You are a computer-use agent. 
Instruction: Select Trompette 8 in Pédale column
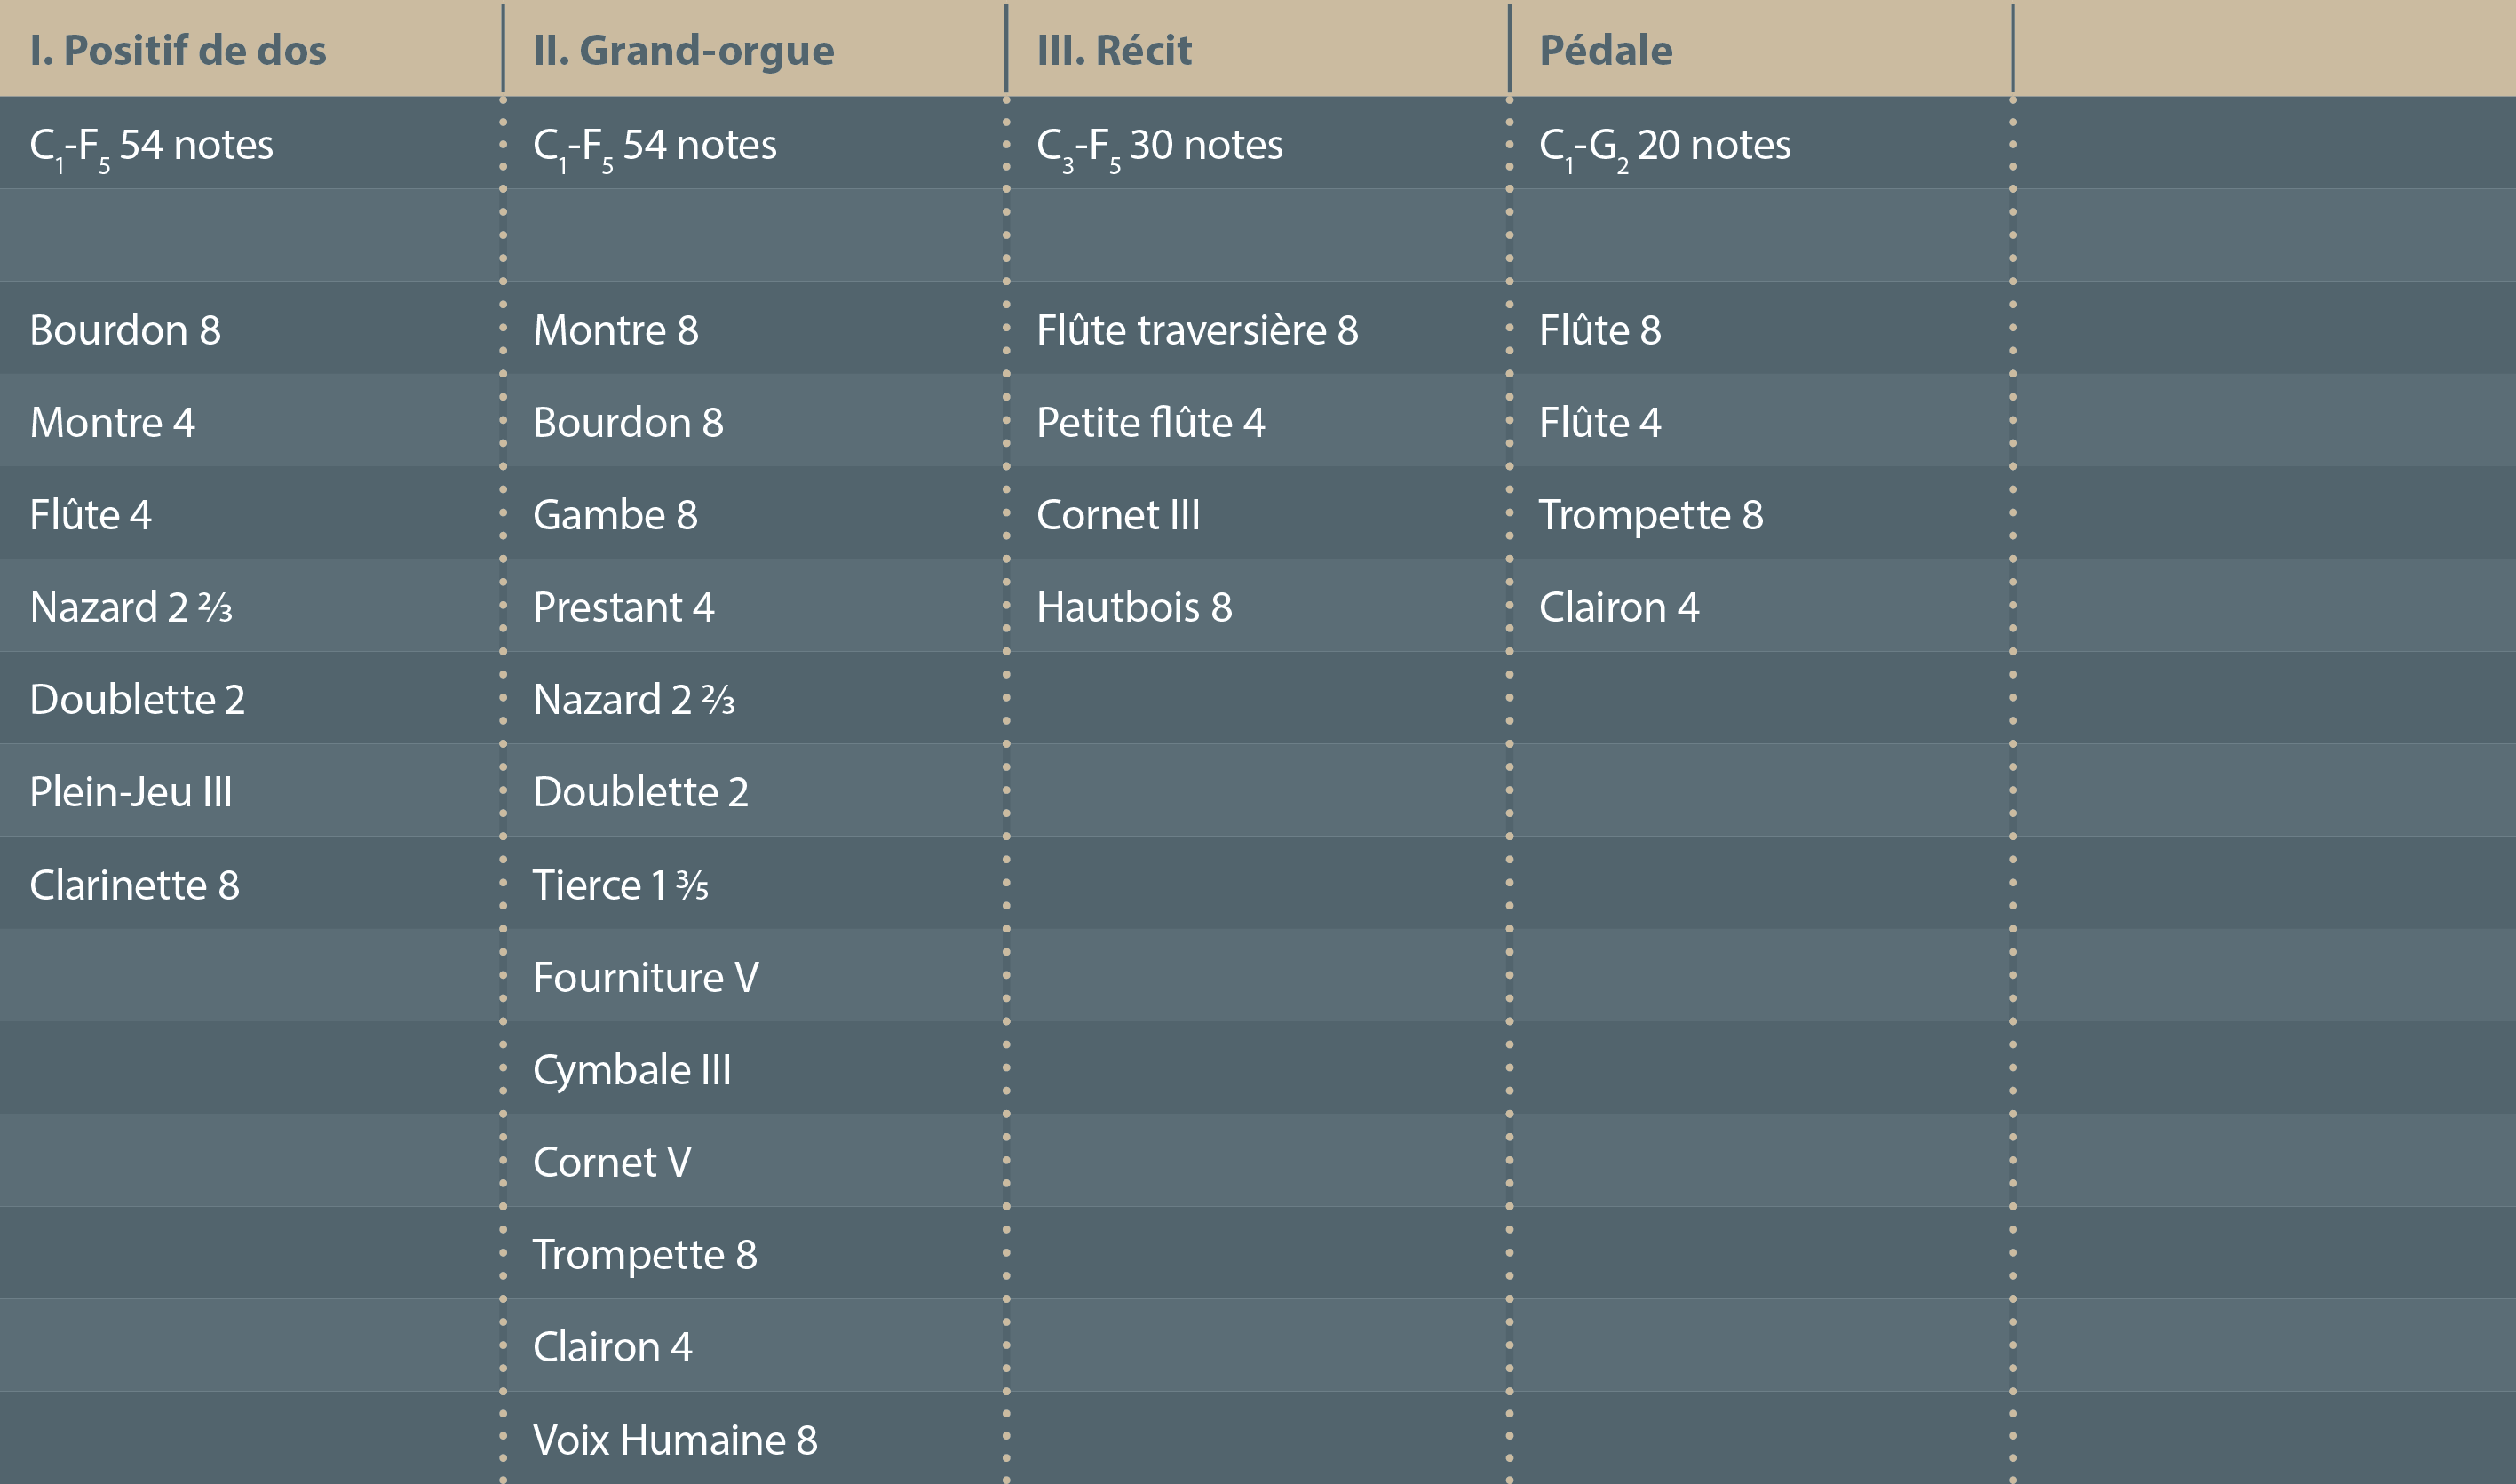pyautogui.click(x=1650, y=515)
